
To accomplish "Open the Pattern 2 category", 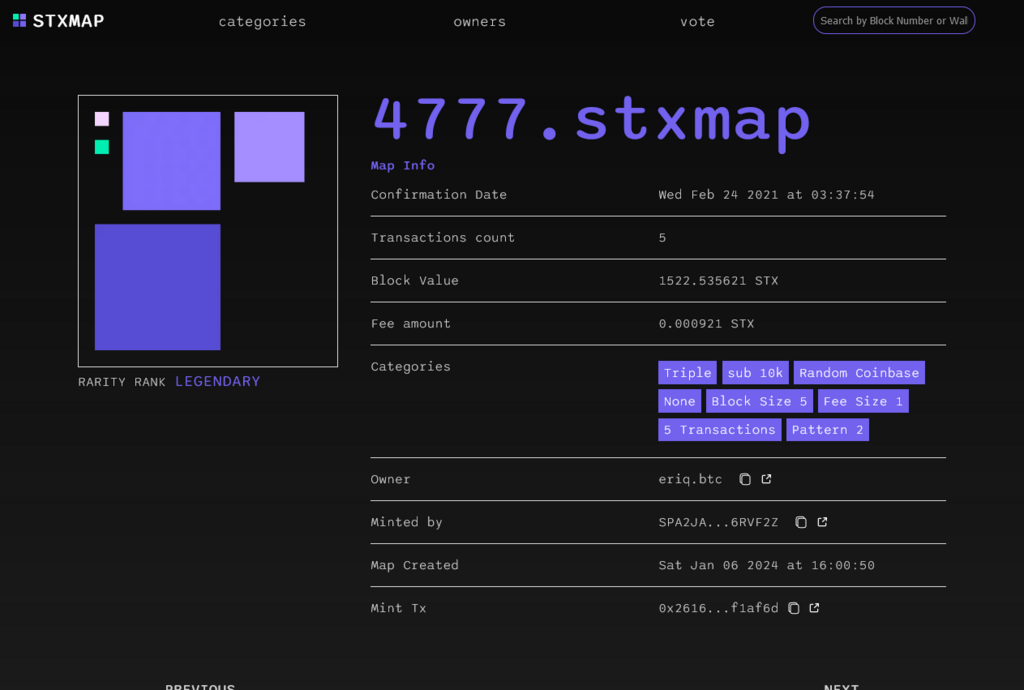I will tap(827, 430).
